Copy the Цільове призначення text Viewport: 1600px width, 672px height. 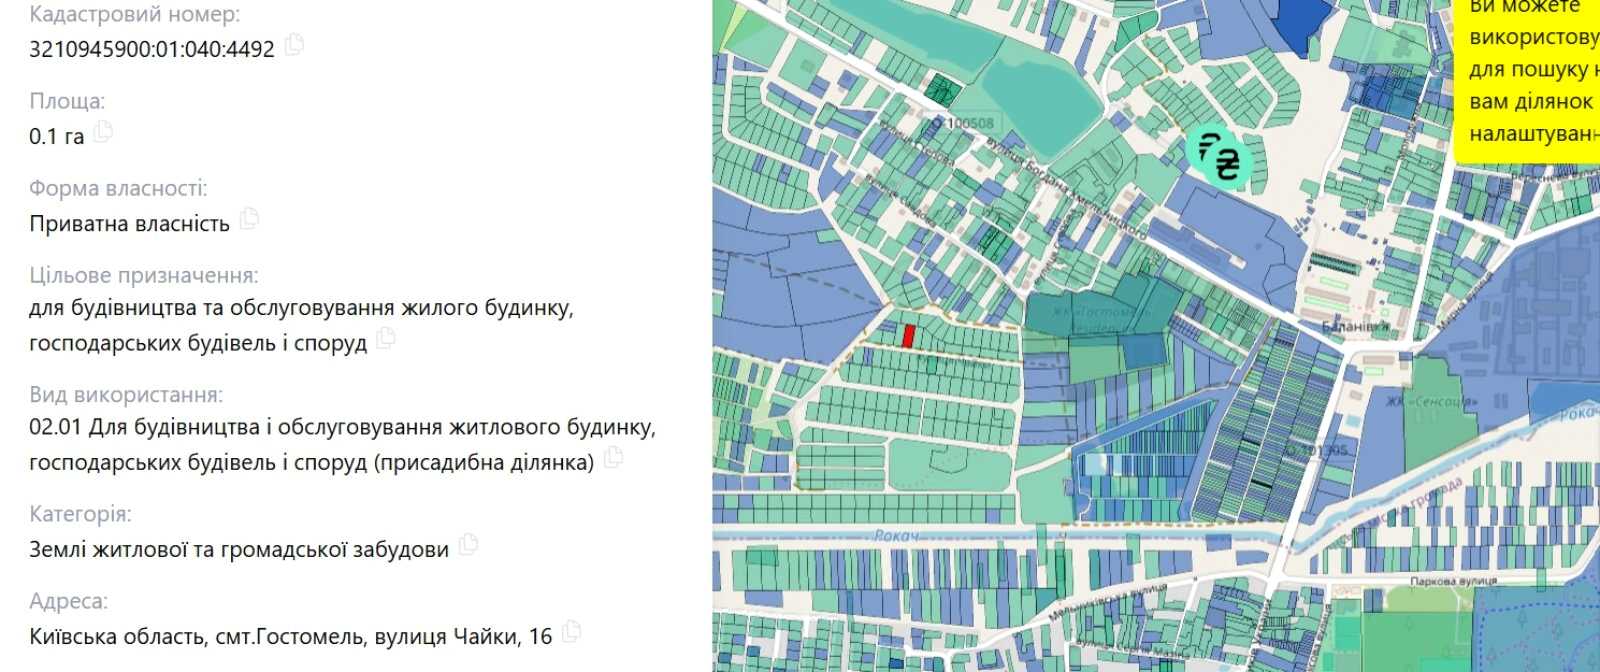386,339
